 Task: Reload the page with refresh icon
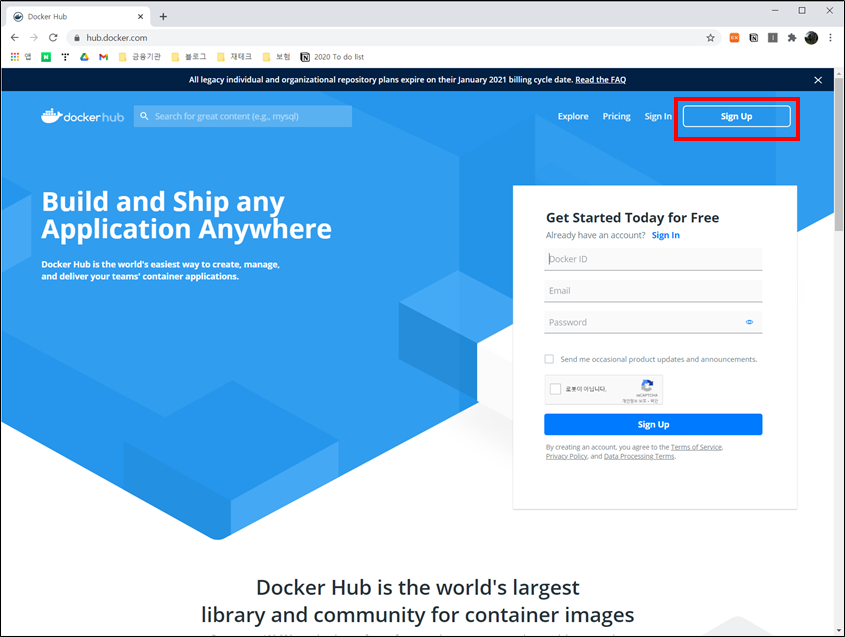(x=53, y=38)
